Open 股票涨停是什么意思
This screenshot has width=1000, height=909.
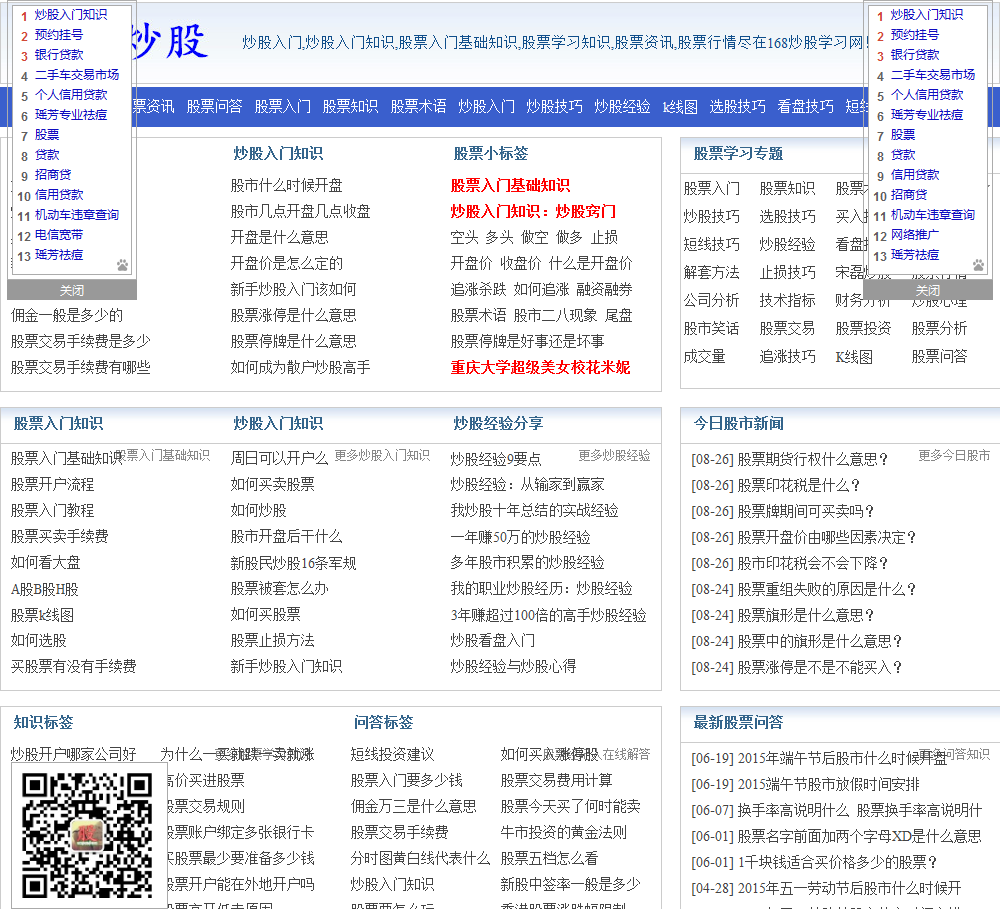(x=293, y=315)
